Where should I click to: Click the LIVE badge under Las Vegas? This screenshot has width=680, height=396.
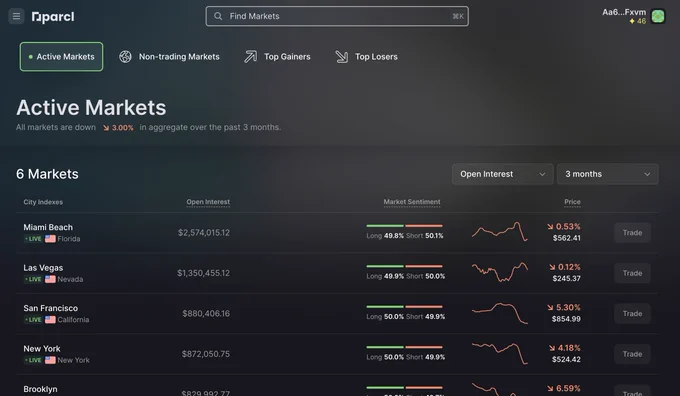pyautogui.click(x=33, y=279)
